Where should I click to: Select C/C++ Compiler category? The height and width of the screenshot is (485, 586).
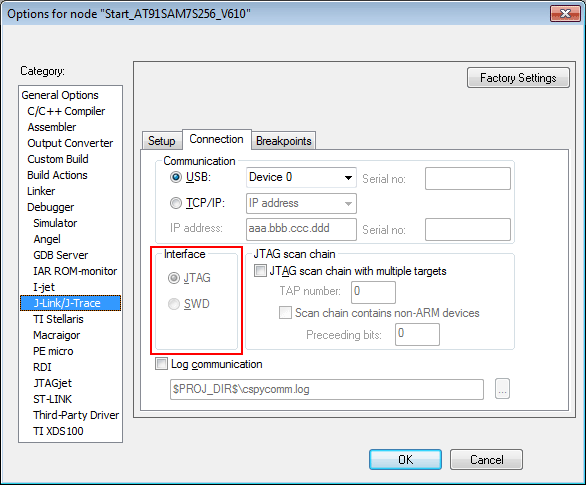coord(66,111)
